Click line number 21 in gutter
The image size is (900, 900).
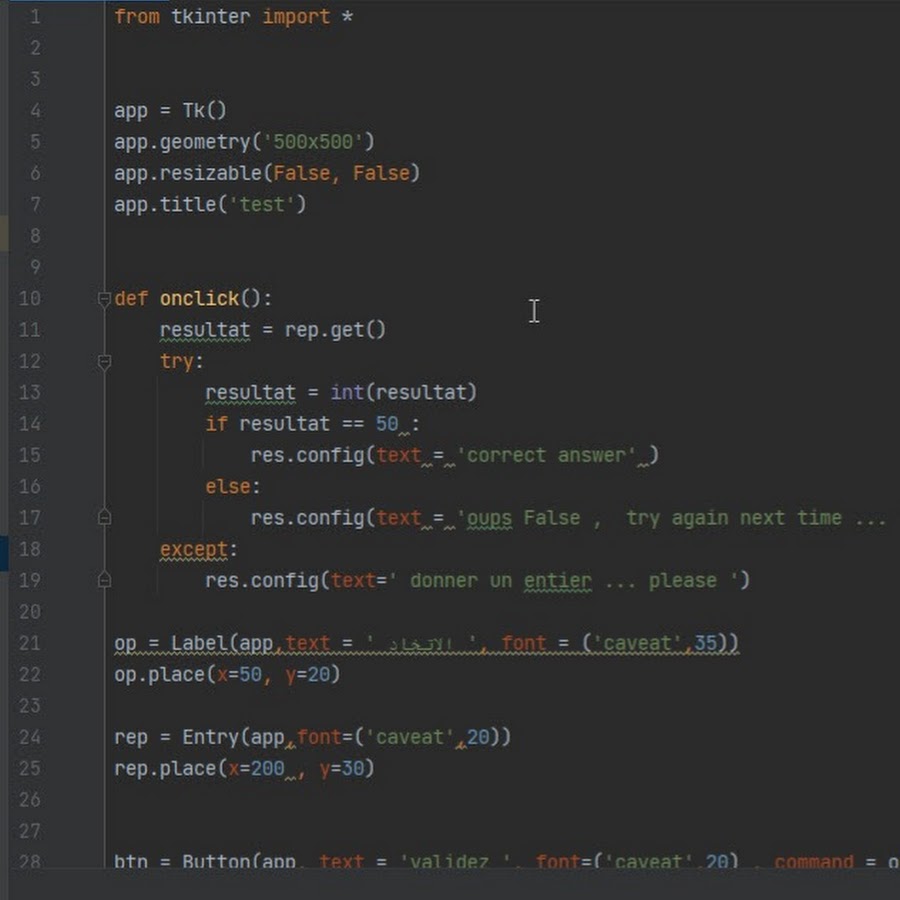(30, 643)
